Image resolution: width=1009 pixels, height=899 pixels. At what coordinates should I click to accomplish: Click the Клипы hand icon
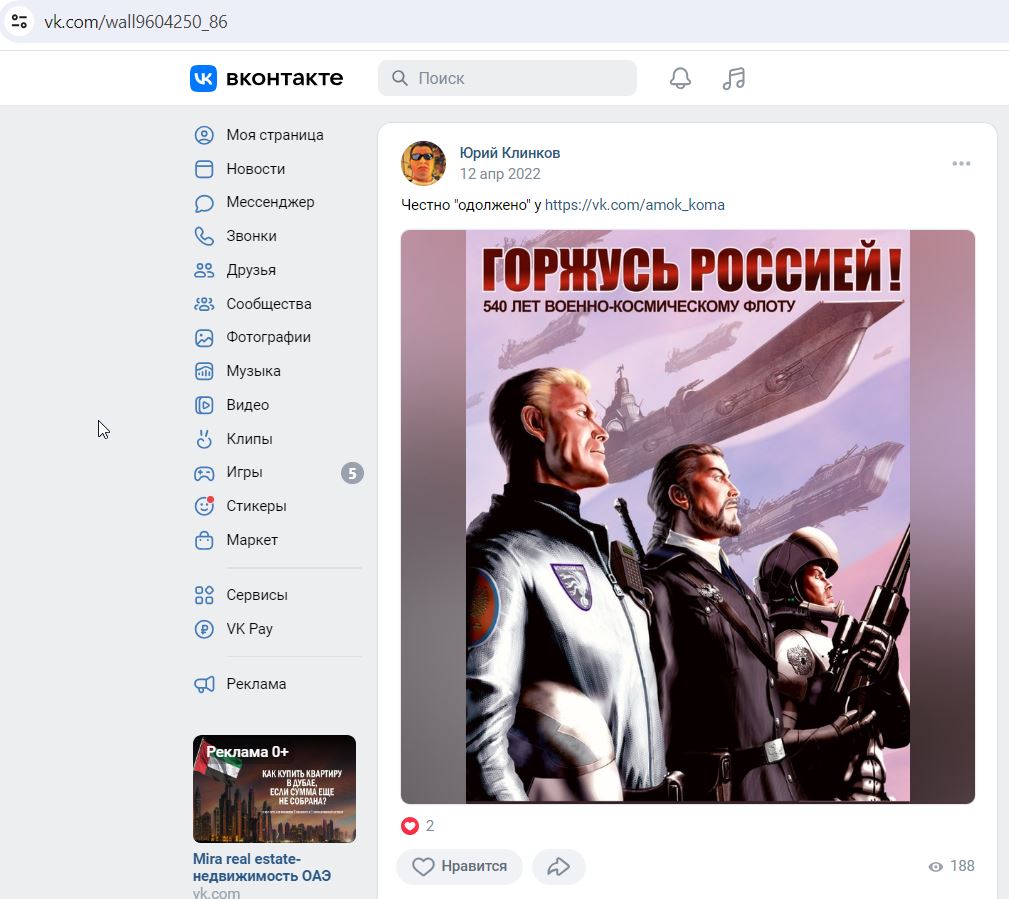[x=204, y=439]
